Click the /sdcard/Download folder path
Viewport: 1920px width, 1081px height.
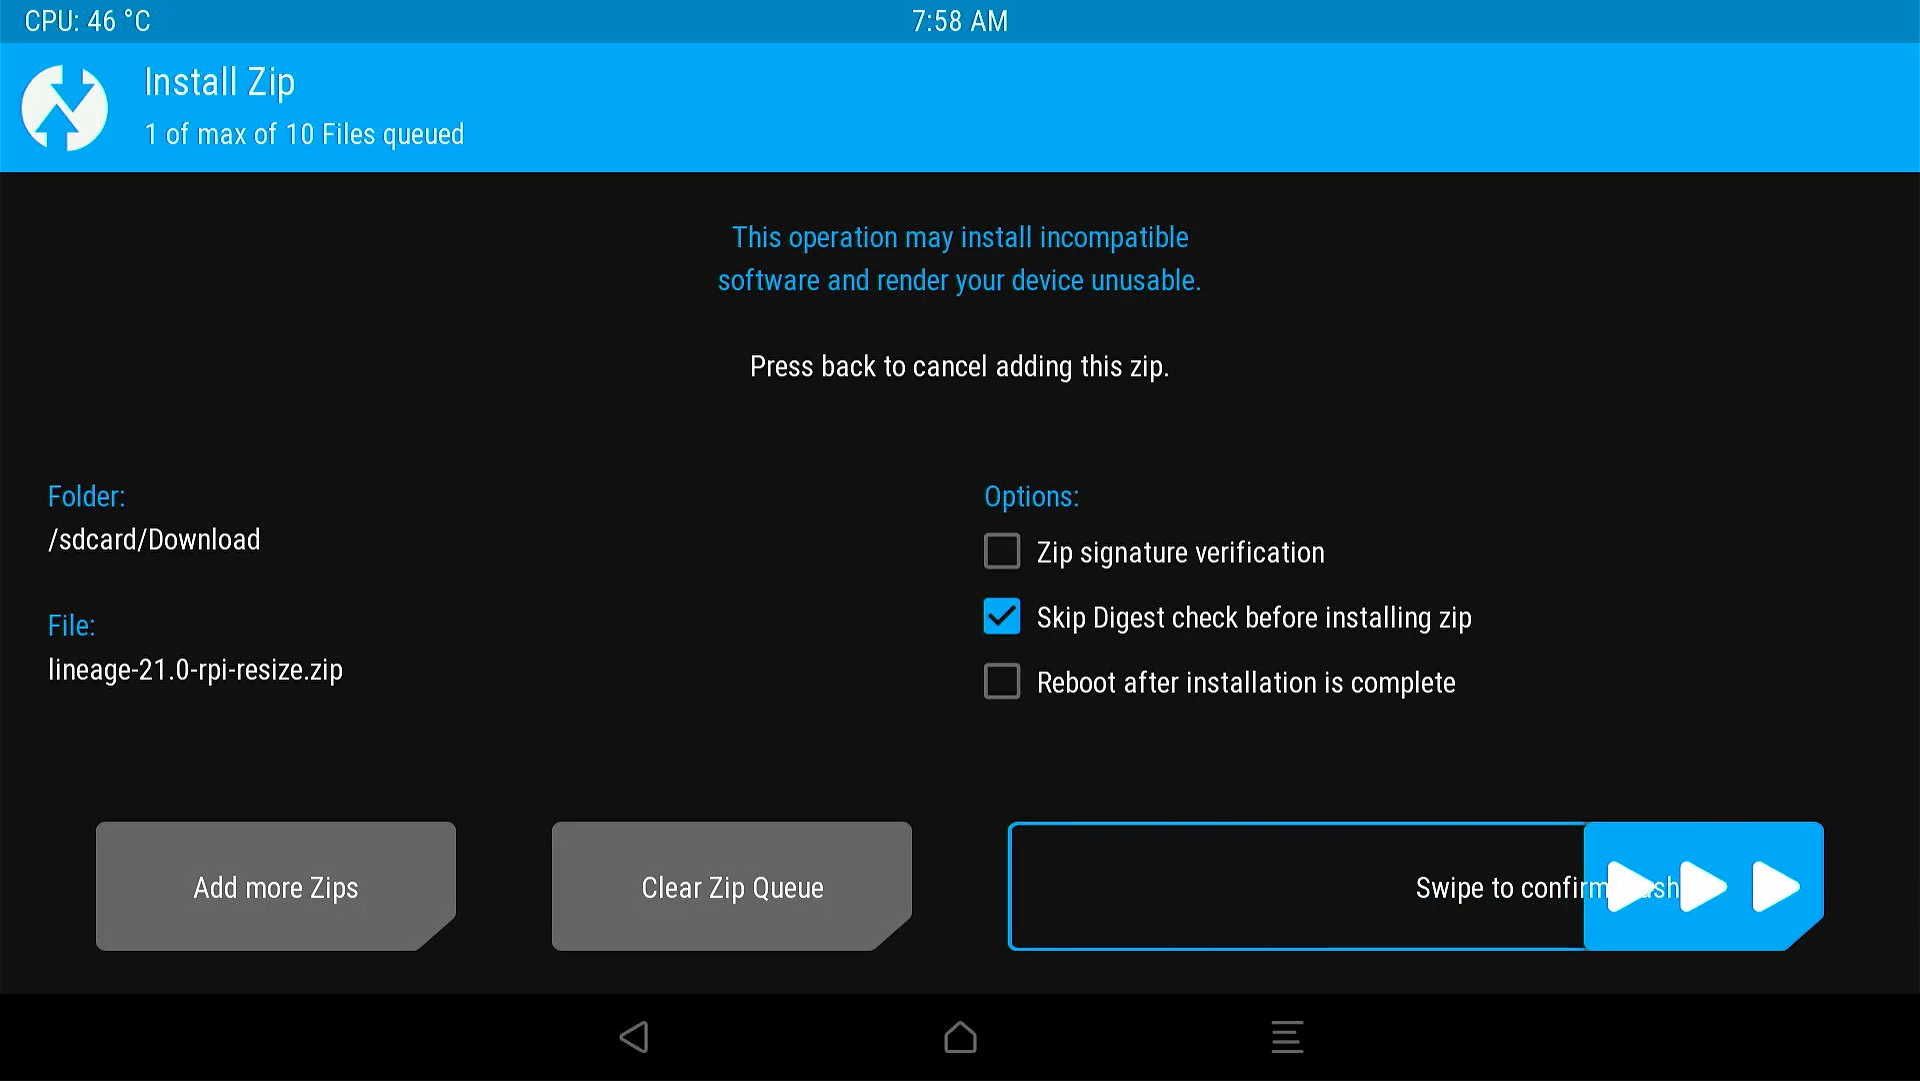point(154,540)
